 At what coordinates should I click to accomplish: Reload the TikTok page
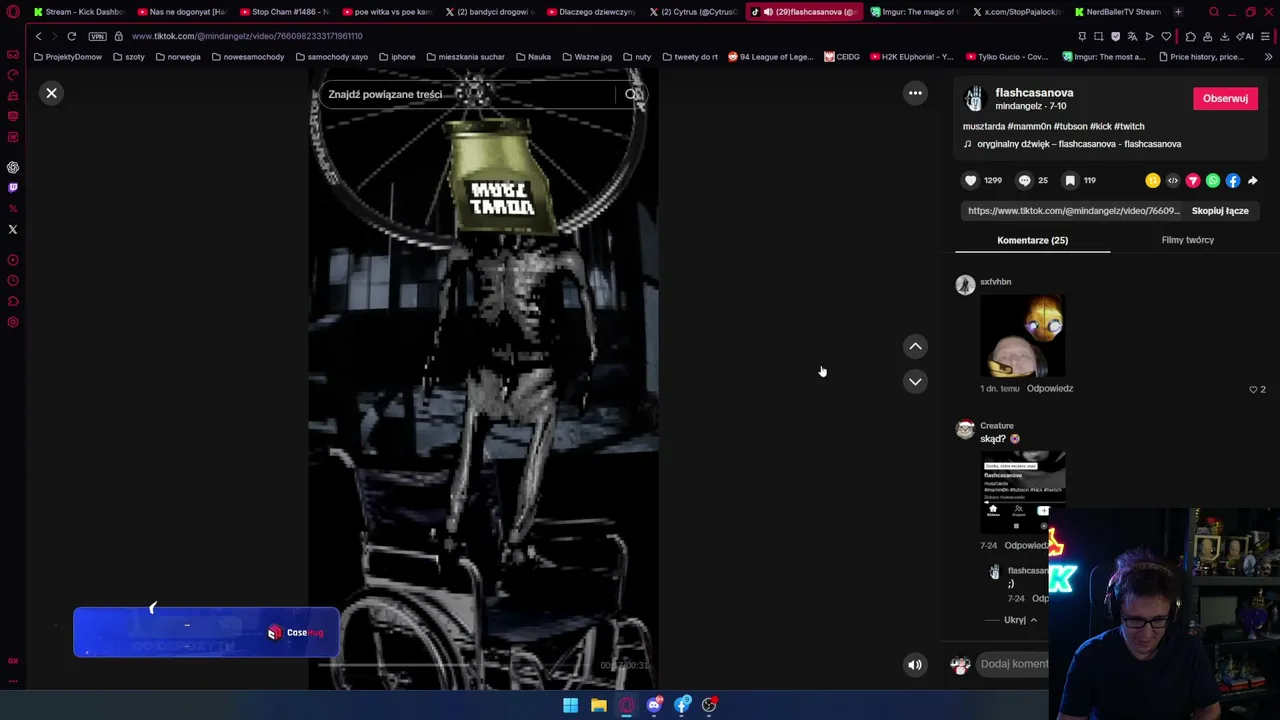click(72, 36)
